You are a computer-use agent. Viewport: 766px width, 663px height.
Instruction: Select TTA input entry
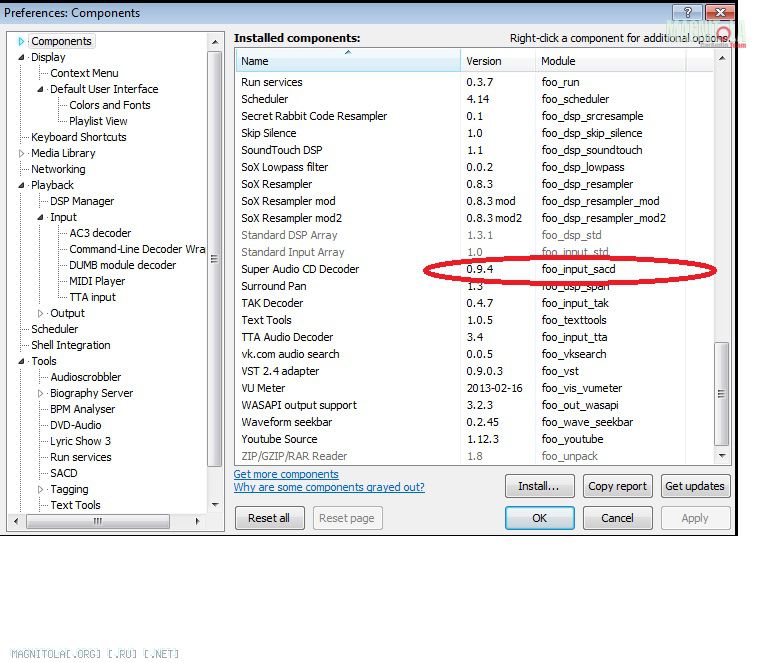(x=92, y=297)
